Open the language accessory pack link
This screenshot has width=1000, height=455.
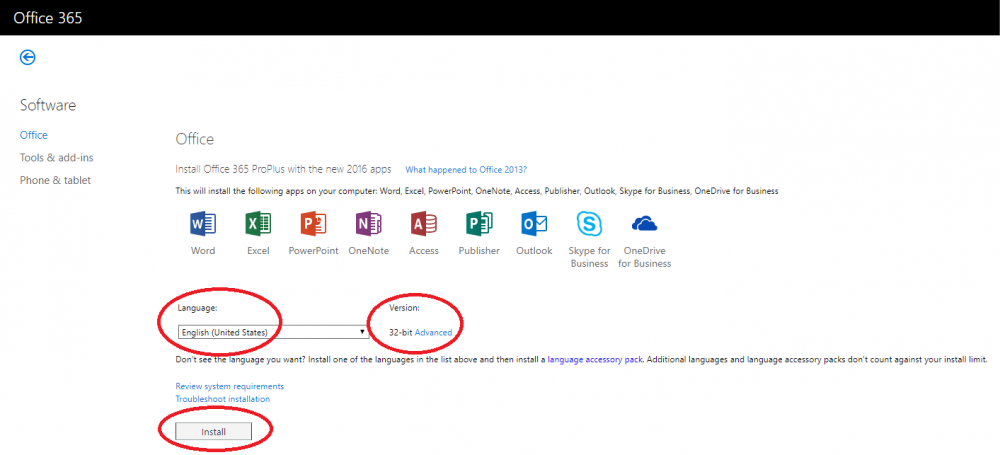click(x=594, y=360)
